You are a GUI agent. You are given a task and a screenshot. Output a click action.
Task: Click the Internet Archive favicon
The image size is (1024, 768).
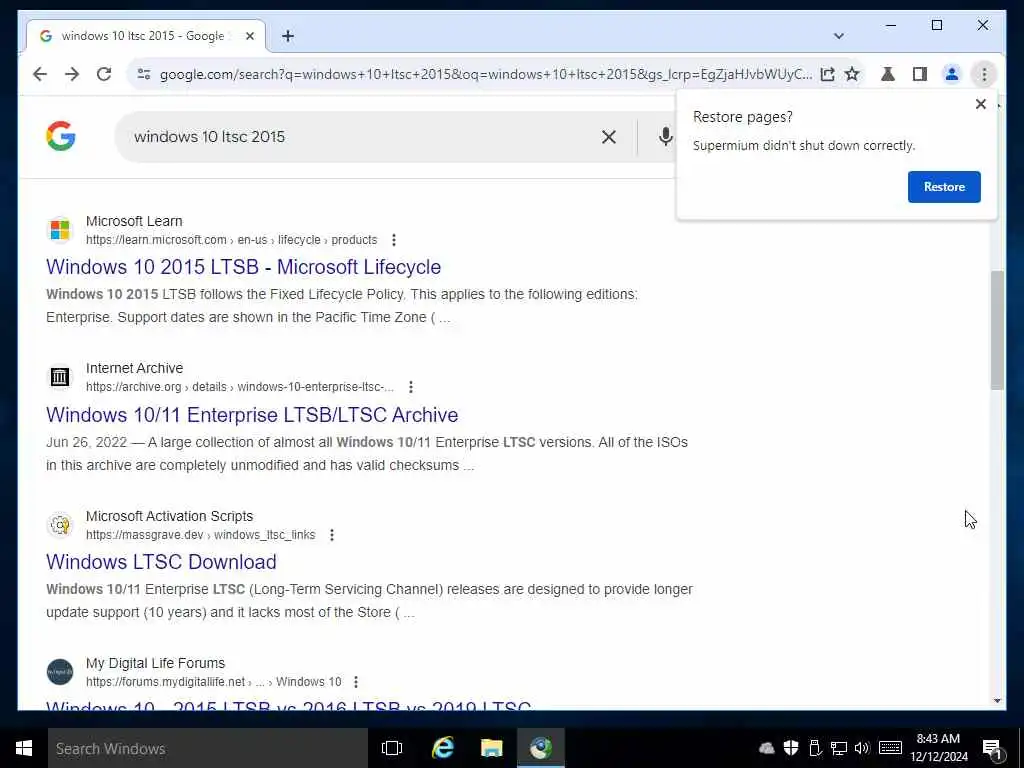click(x=60, y=377)
